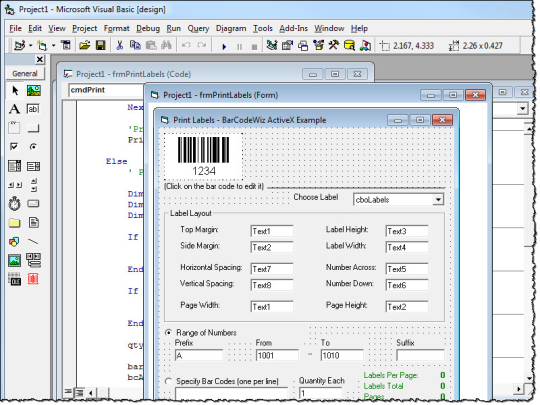Click the Menu Editor toolbar icon
The image size is (540, 405).
point(66,45)
